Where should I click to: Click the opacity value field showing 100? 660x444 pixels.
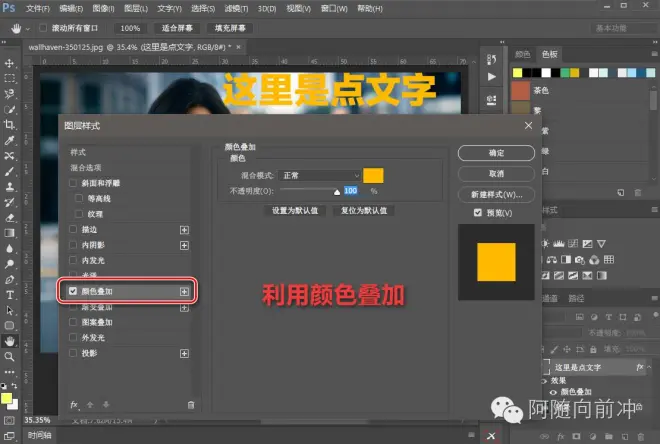point(351,191)
